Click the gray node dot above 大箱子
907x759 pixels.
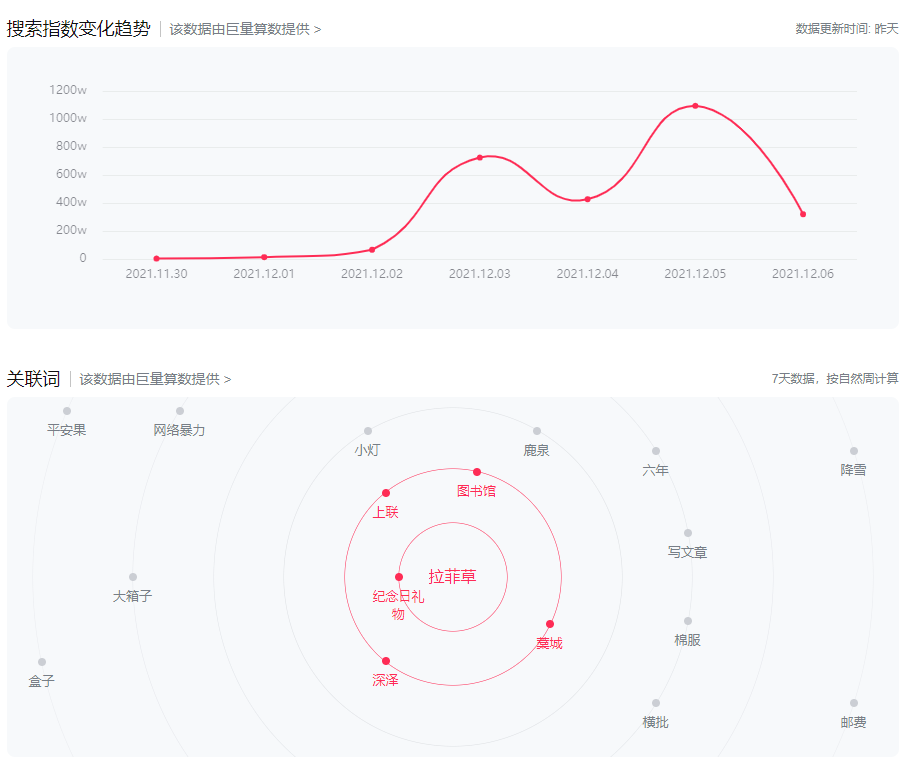[x=133, y=577]
